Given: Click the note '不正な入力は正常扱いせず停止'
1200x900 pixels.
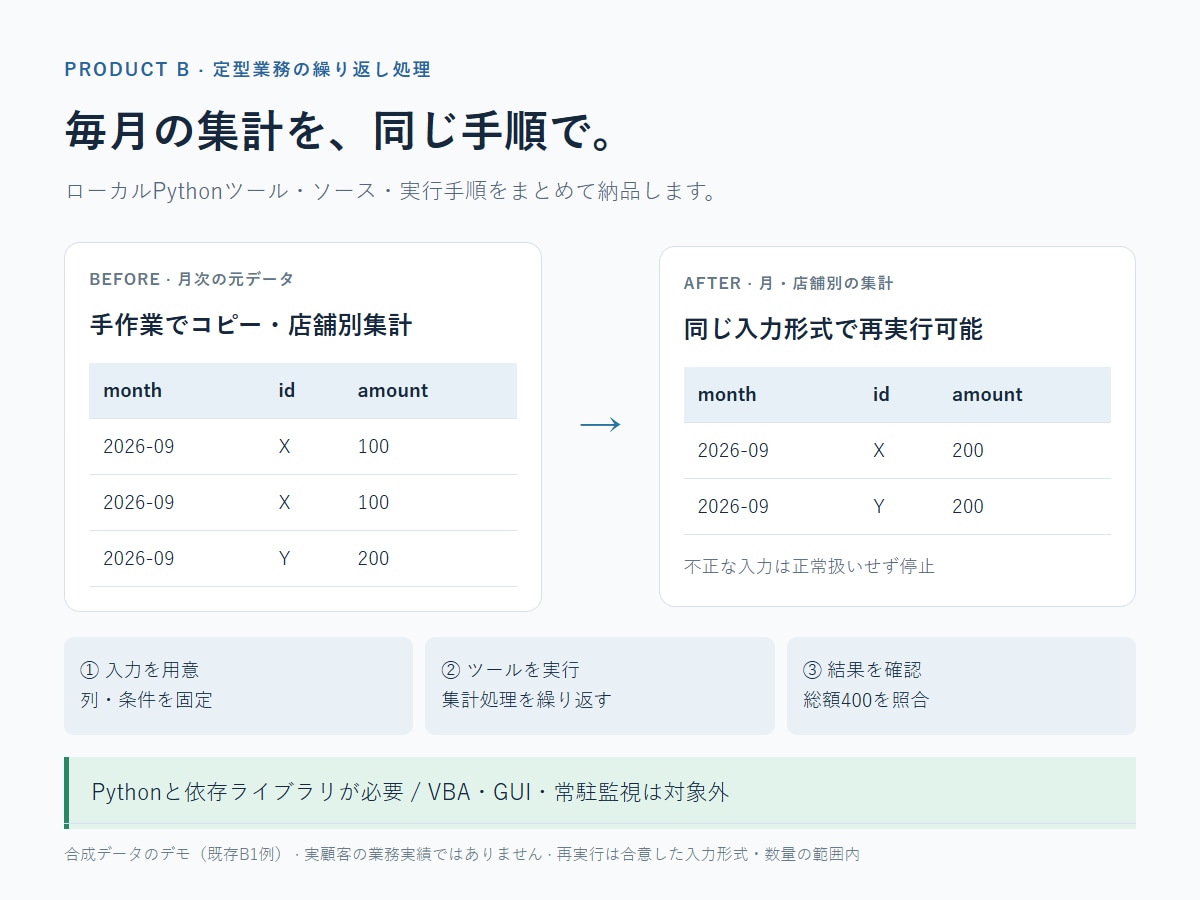Looking at the screenshot, I should (x=810, y=566).
